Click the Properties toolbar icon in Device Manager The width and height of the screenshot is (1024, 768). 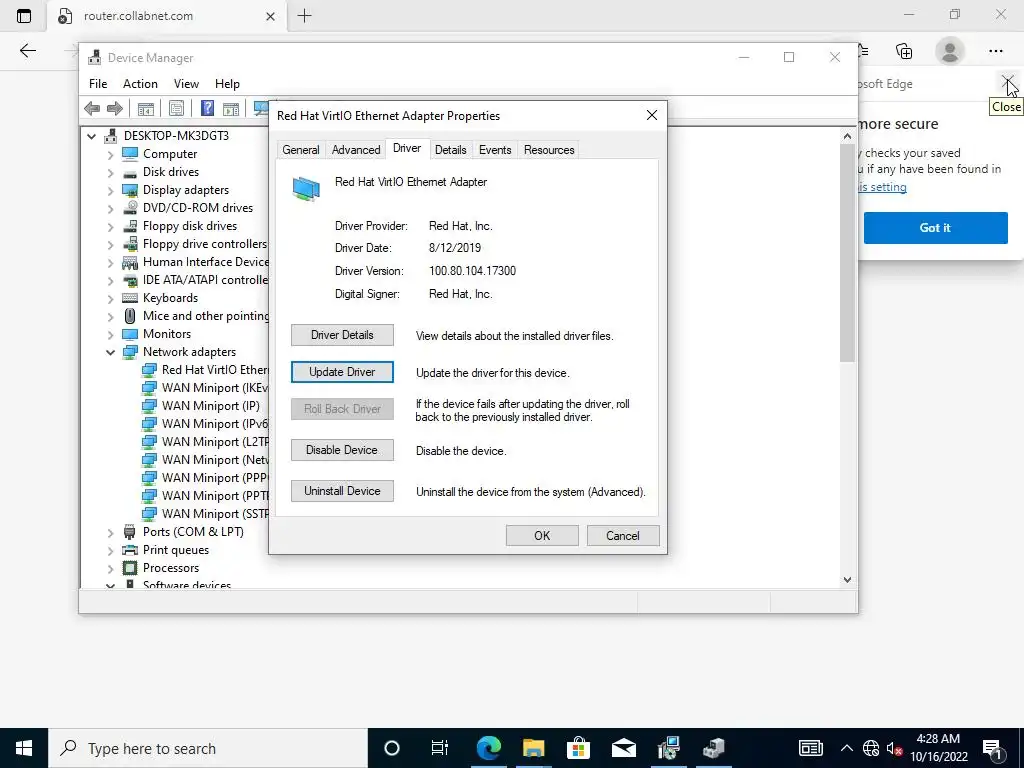[x=176, y=108]
